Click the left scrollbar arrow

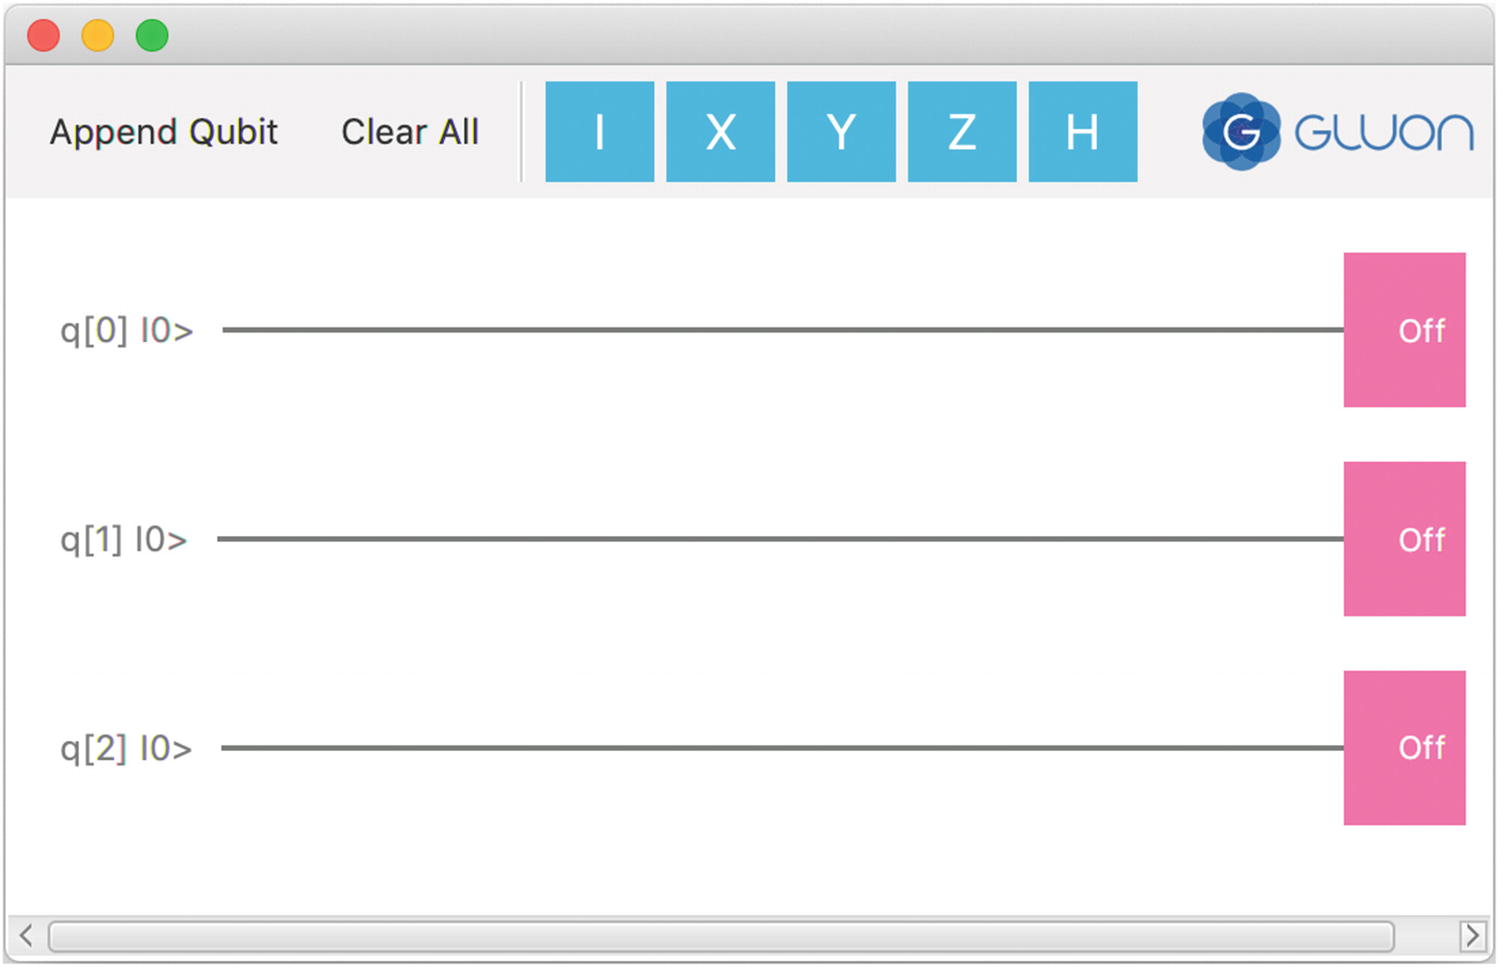(24, 936)
